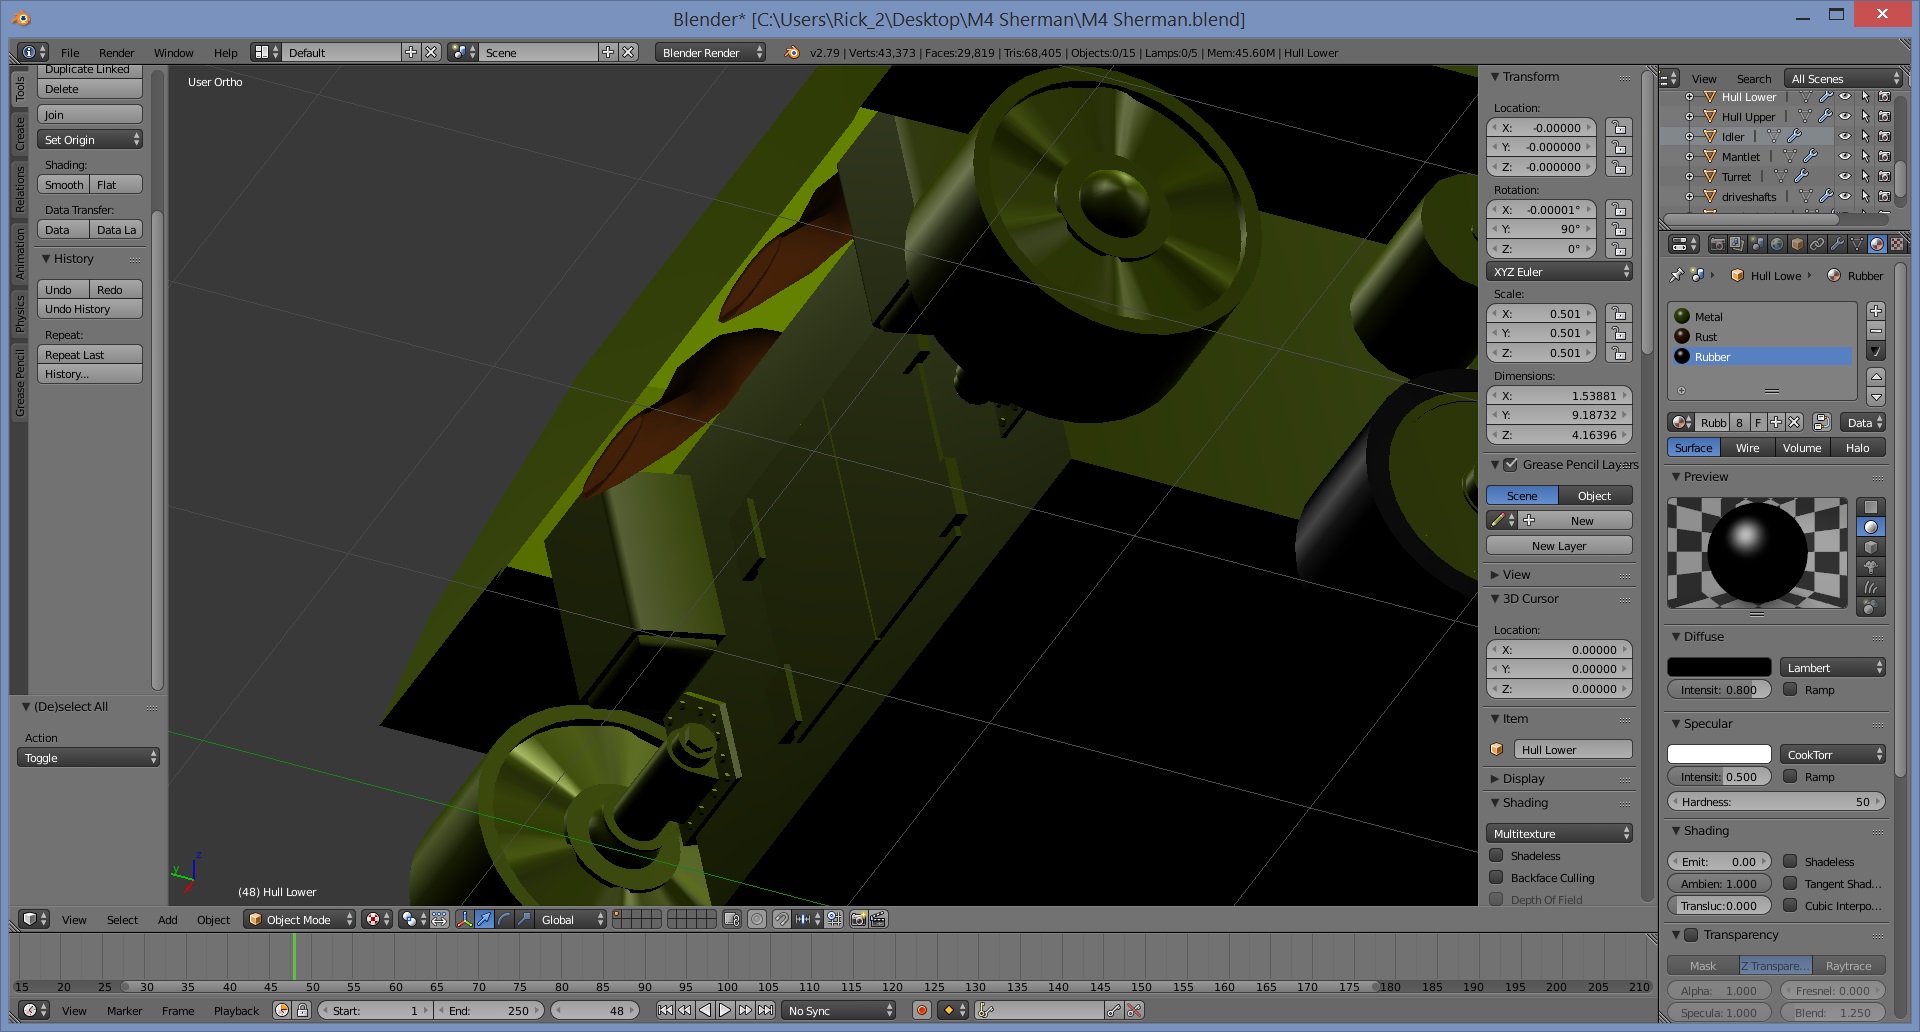Play animation forward in timeline
This screenshot has height=1032, width=1920.
click(x=725, y=1010)
